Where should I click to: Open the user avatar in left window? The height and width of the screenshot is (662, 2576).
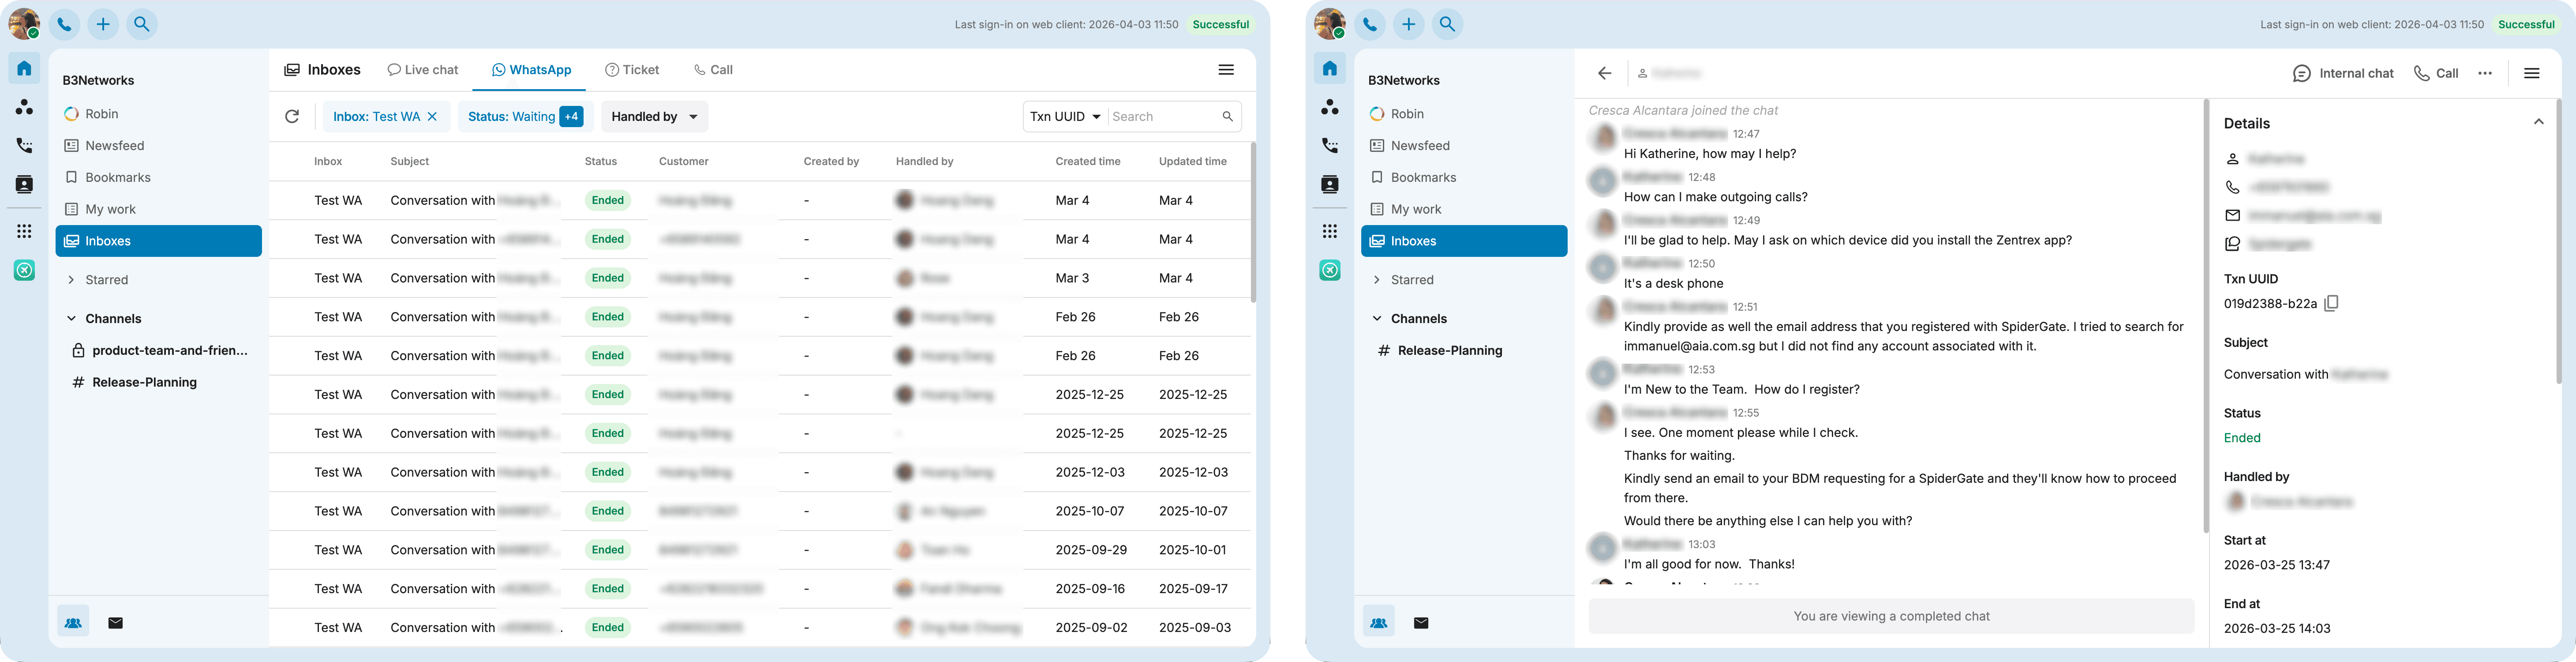tap(24, 24)
